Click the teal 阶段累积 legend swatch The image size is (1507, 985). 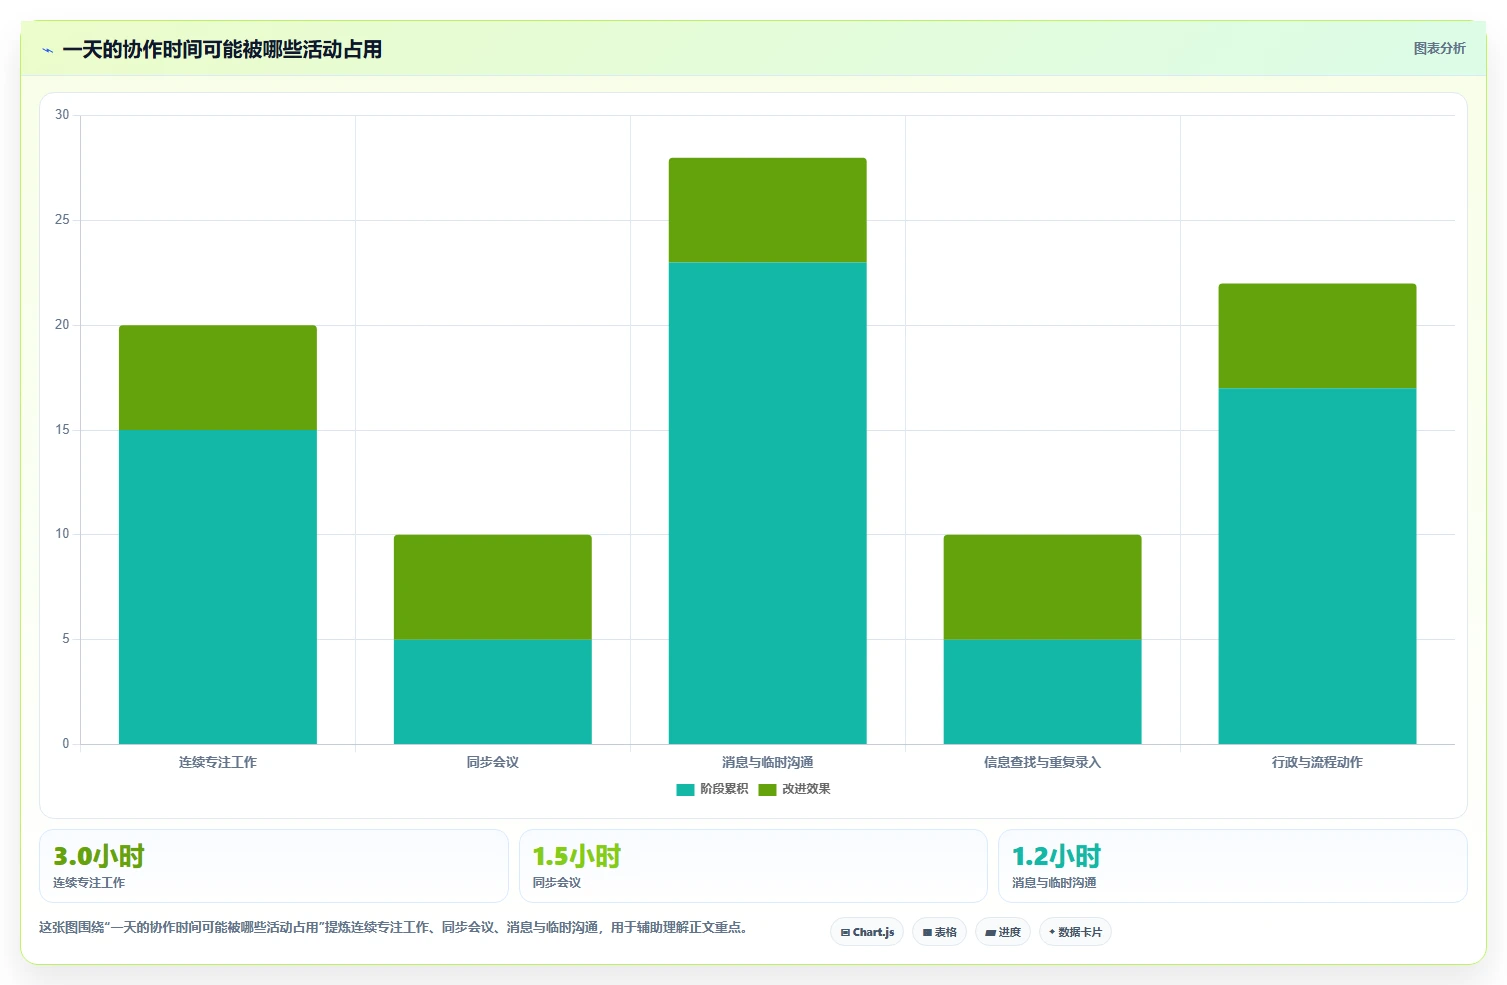point(685,790)
